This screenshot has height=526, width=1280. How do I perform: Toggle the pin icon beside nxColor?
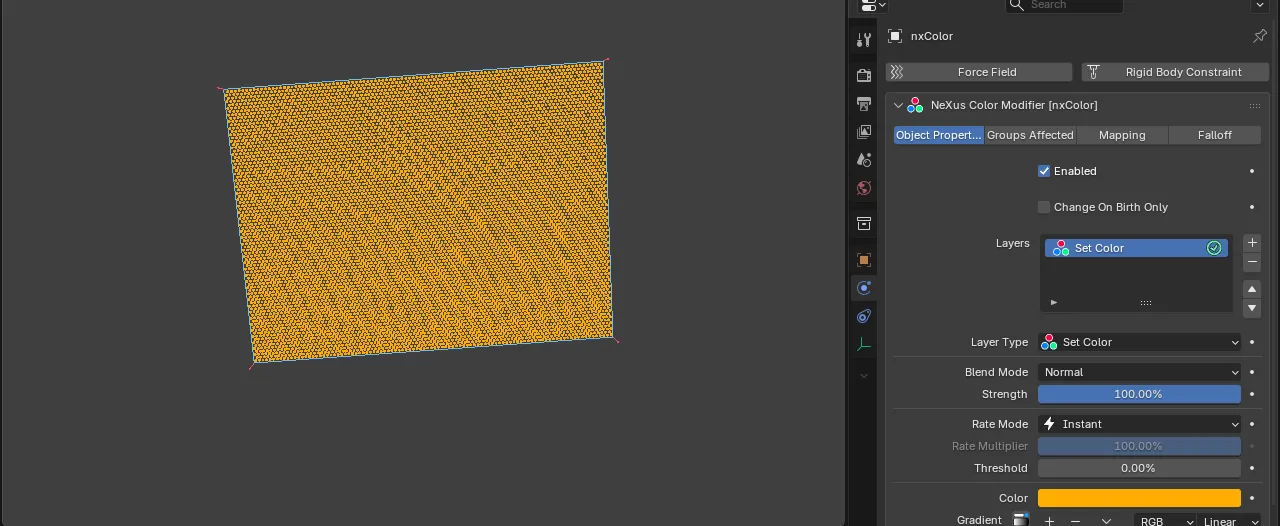1260,36
